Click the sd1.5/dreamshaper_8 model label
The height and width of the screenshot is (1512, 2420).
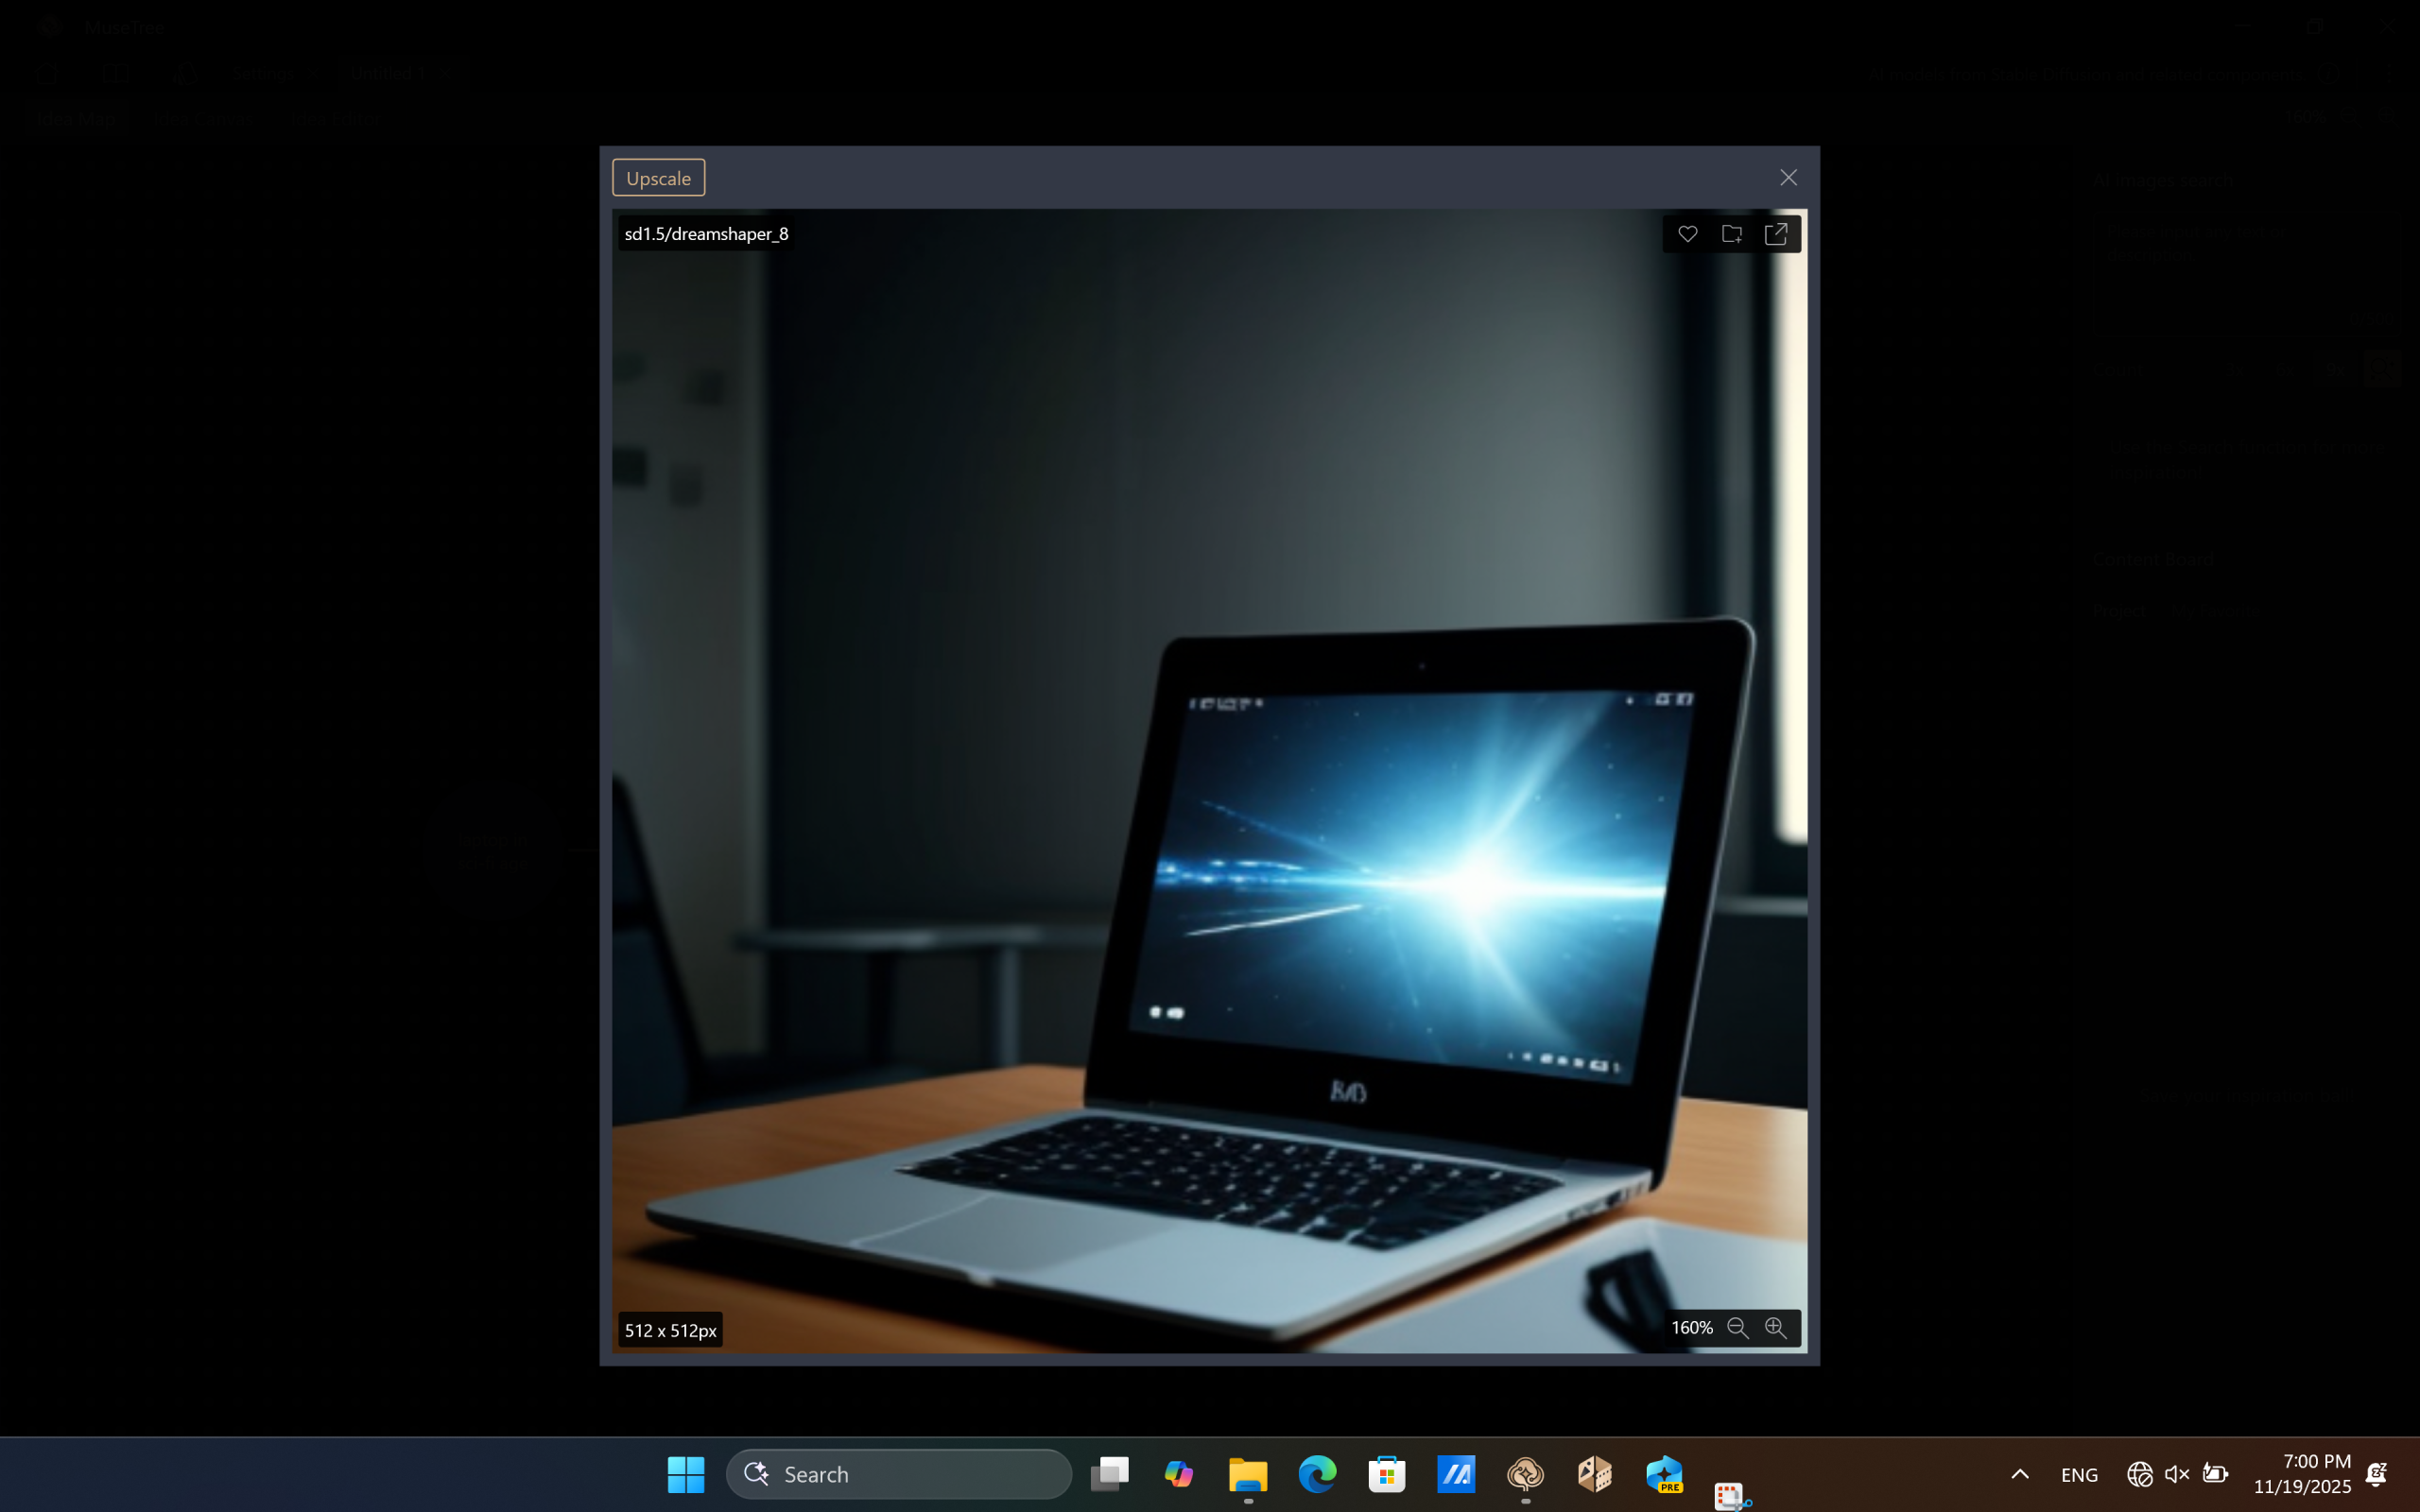(706, 234)
